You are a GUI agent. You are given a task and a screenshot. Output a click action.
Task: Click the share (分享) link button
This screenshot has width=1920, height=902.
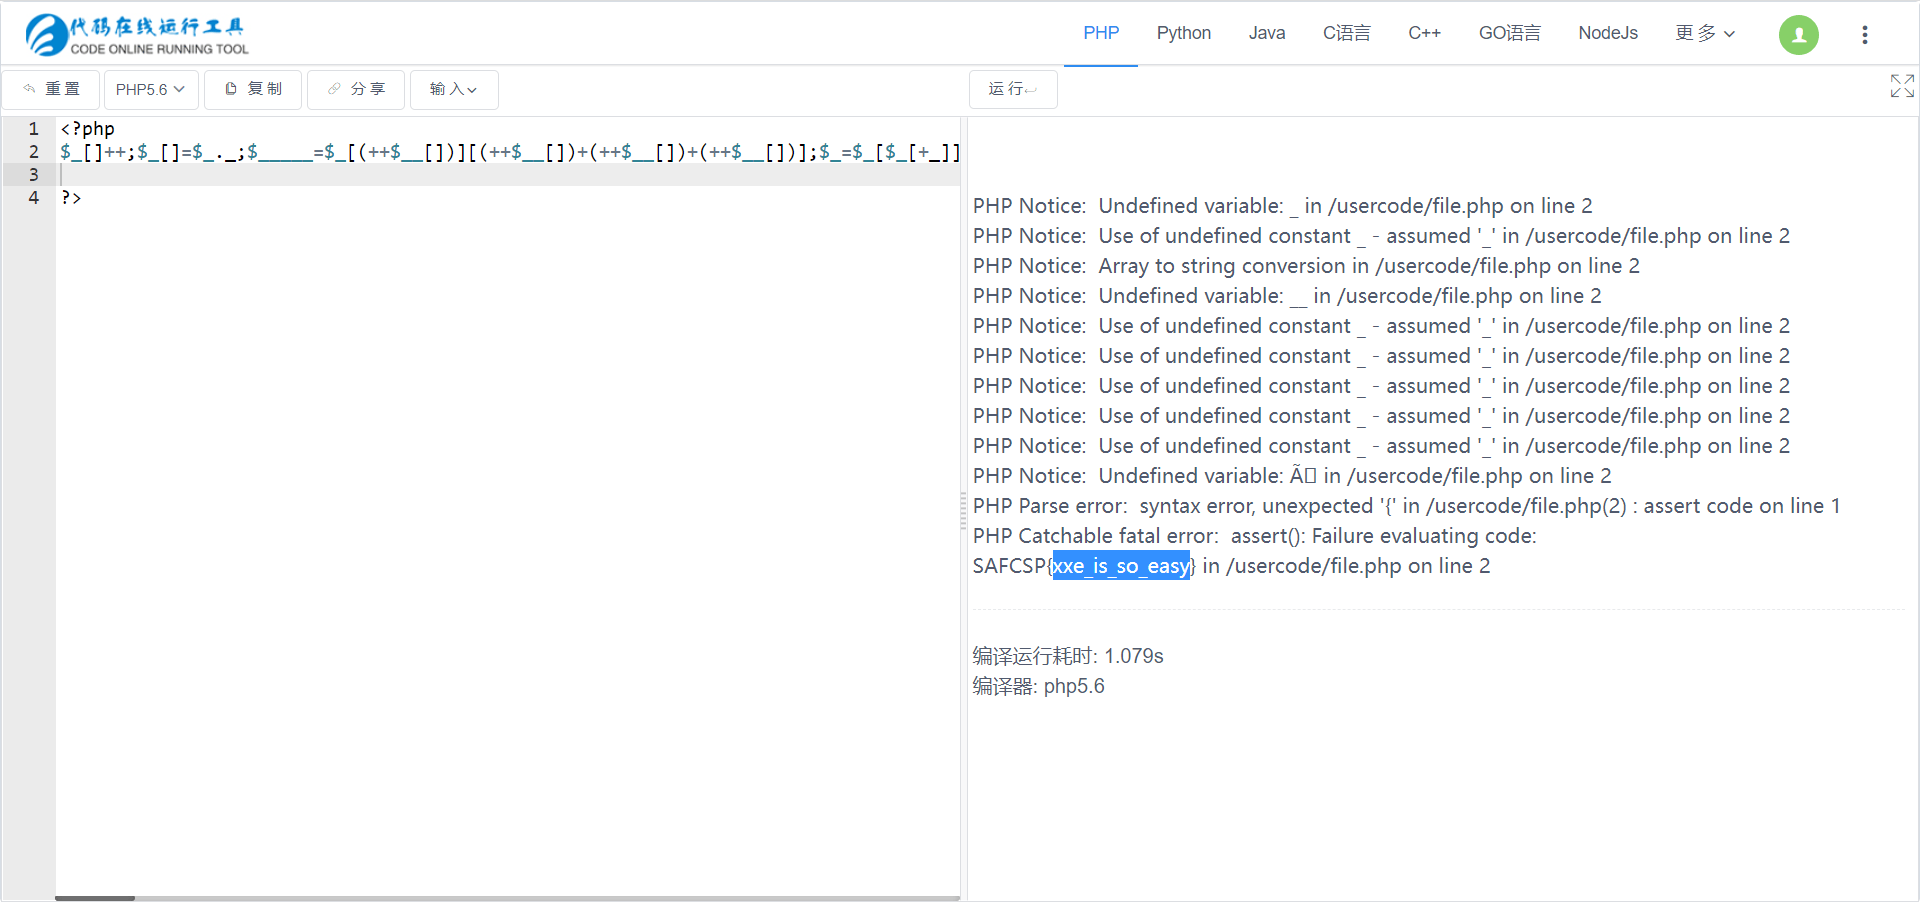[356, 89]
